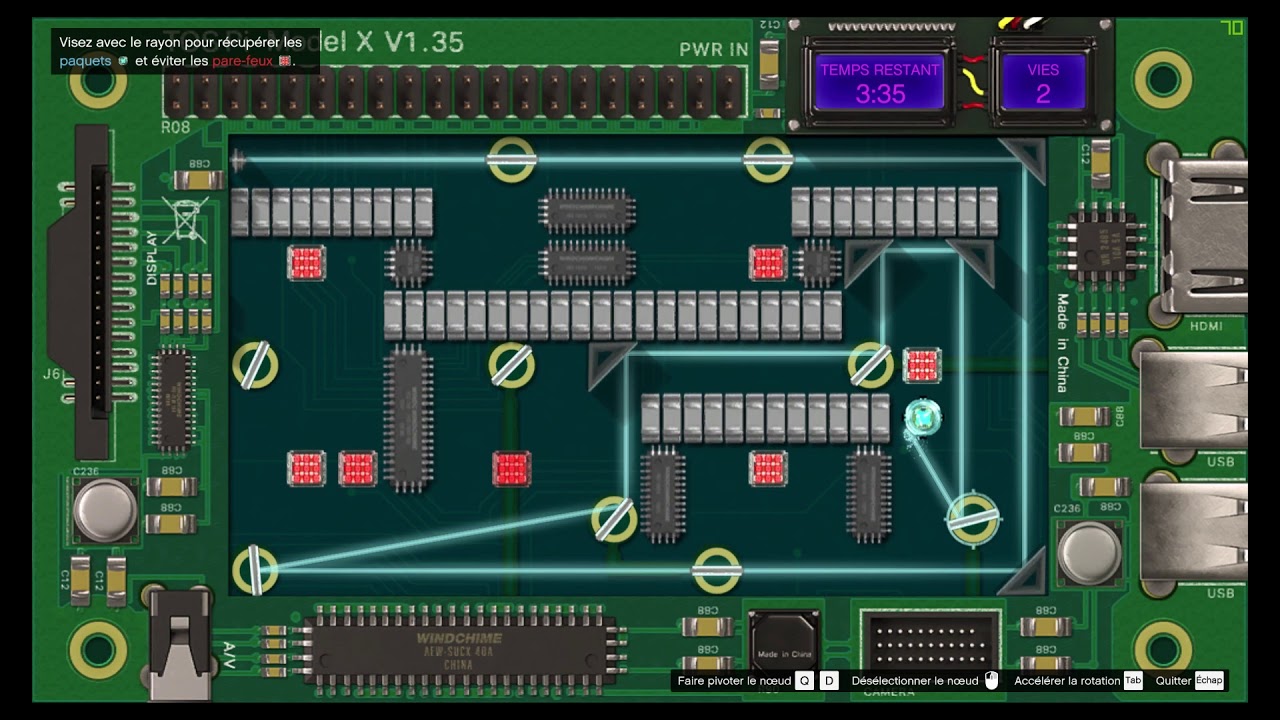Click the firewall directly above the data packet
The width and height of the screenshot is (1280, 720).
click(x=922, y=366)
